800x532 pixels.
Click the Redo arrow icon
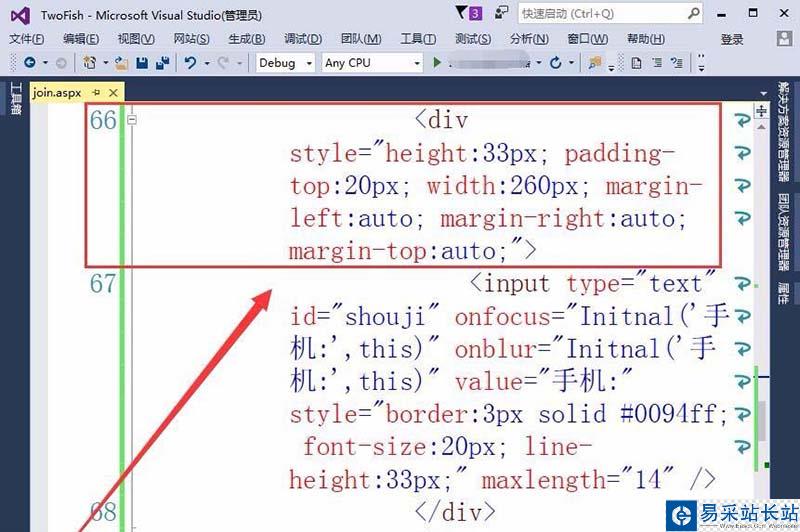223,63
